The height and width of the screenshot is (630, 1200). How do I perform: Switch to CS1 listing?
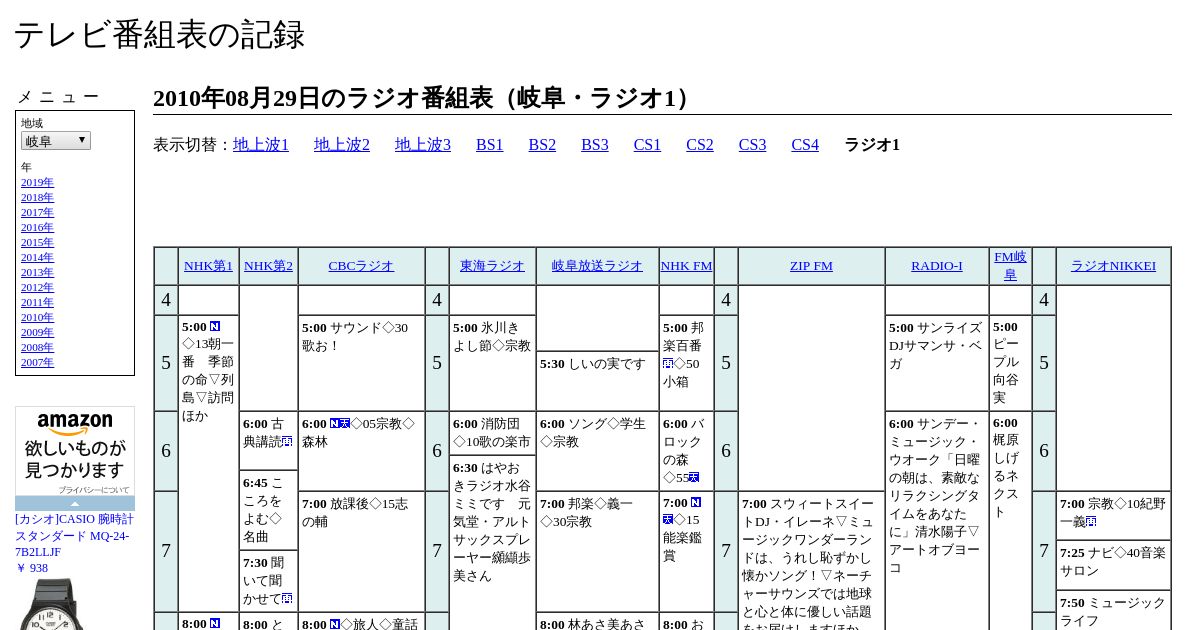pos(647,145)
